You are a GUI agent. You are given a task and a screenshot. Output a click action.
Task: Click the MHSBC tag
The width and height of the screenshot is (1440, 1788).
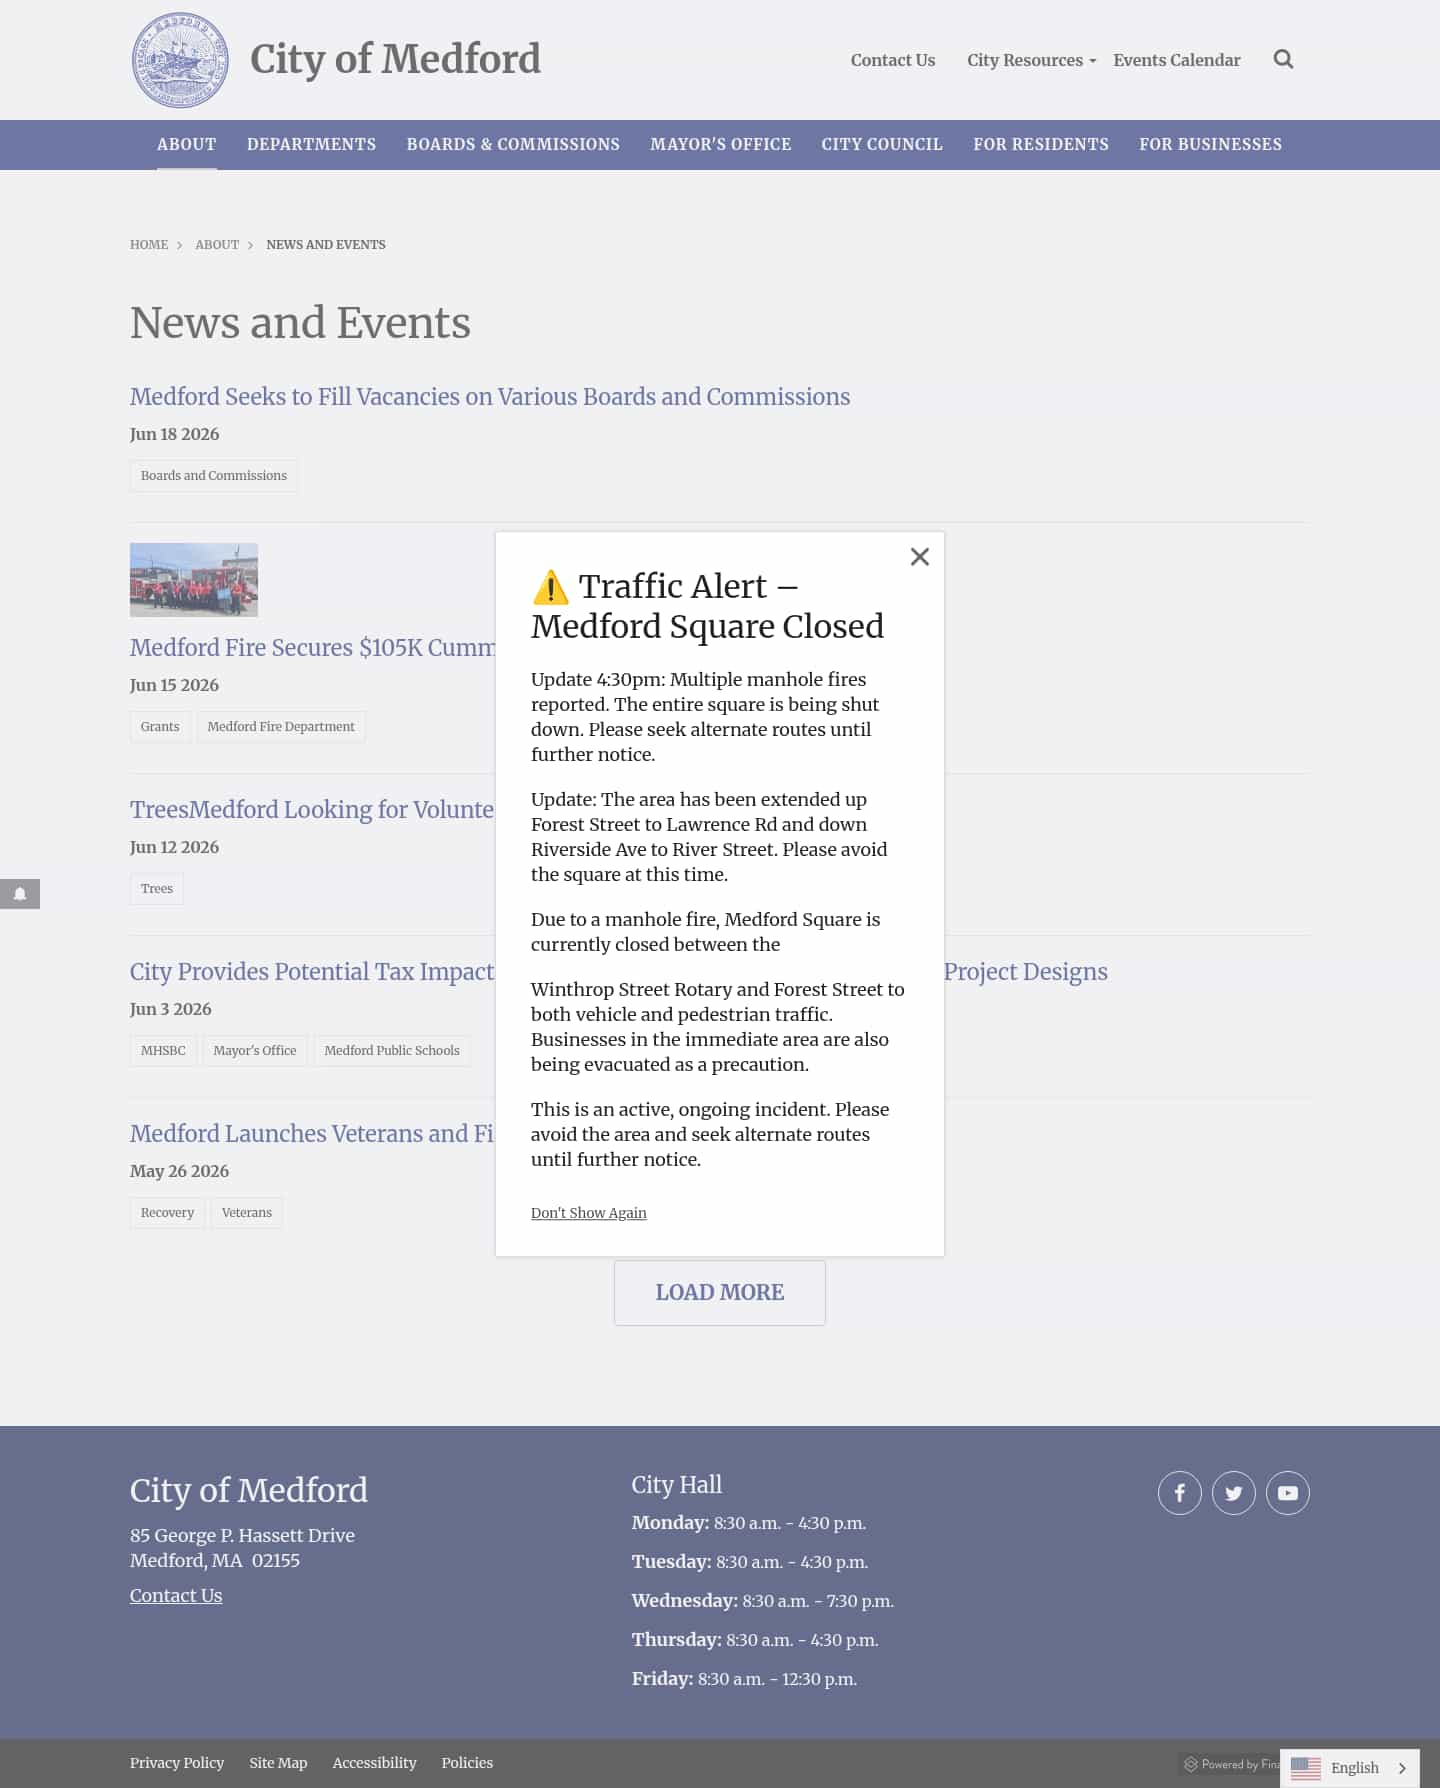[163, 1051]
